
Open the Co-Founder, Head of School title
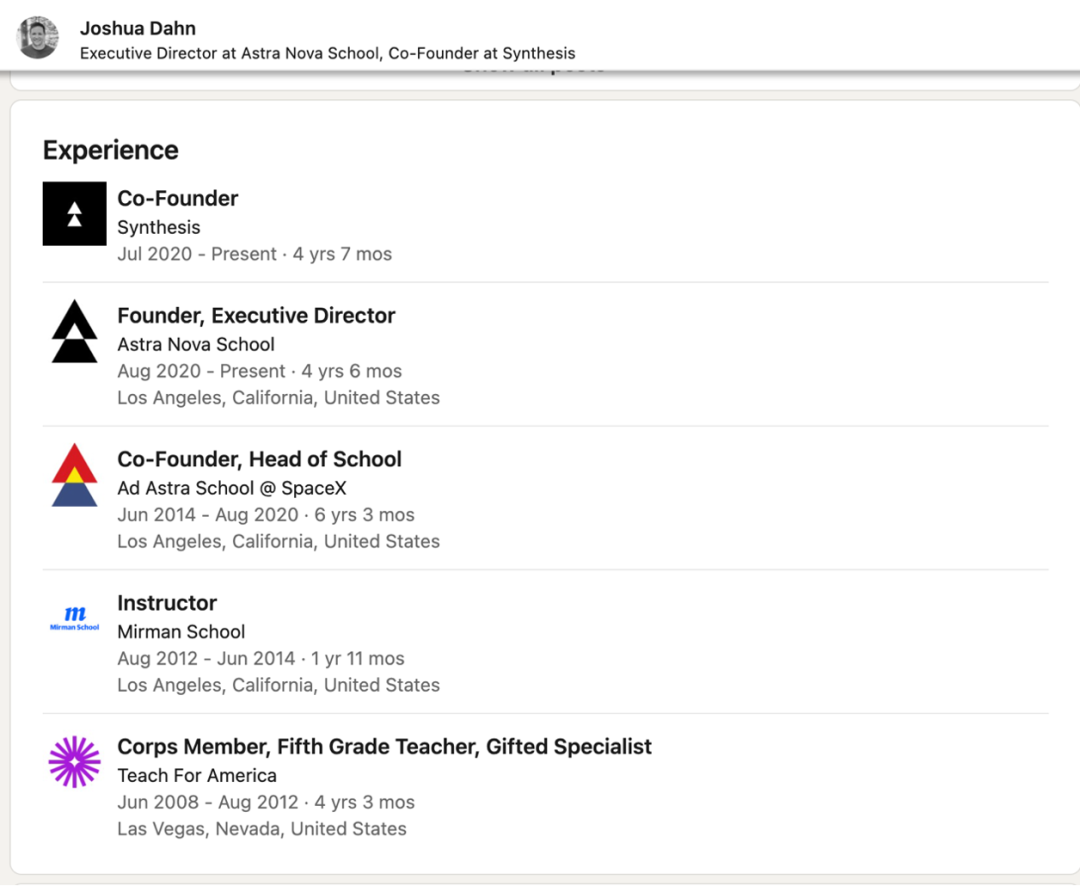click(x=260, y=460)
